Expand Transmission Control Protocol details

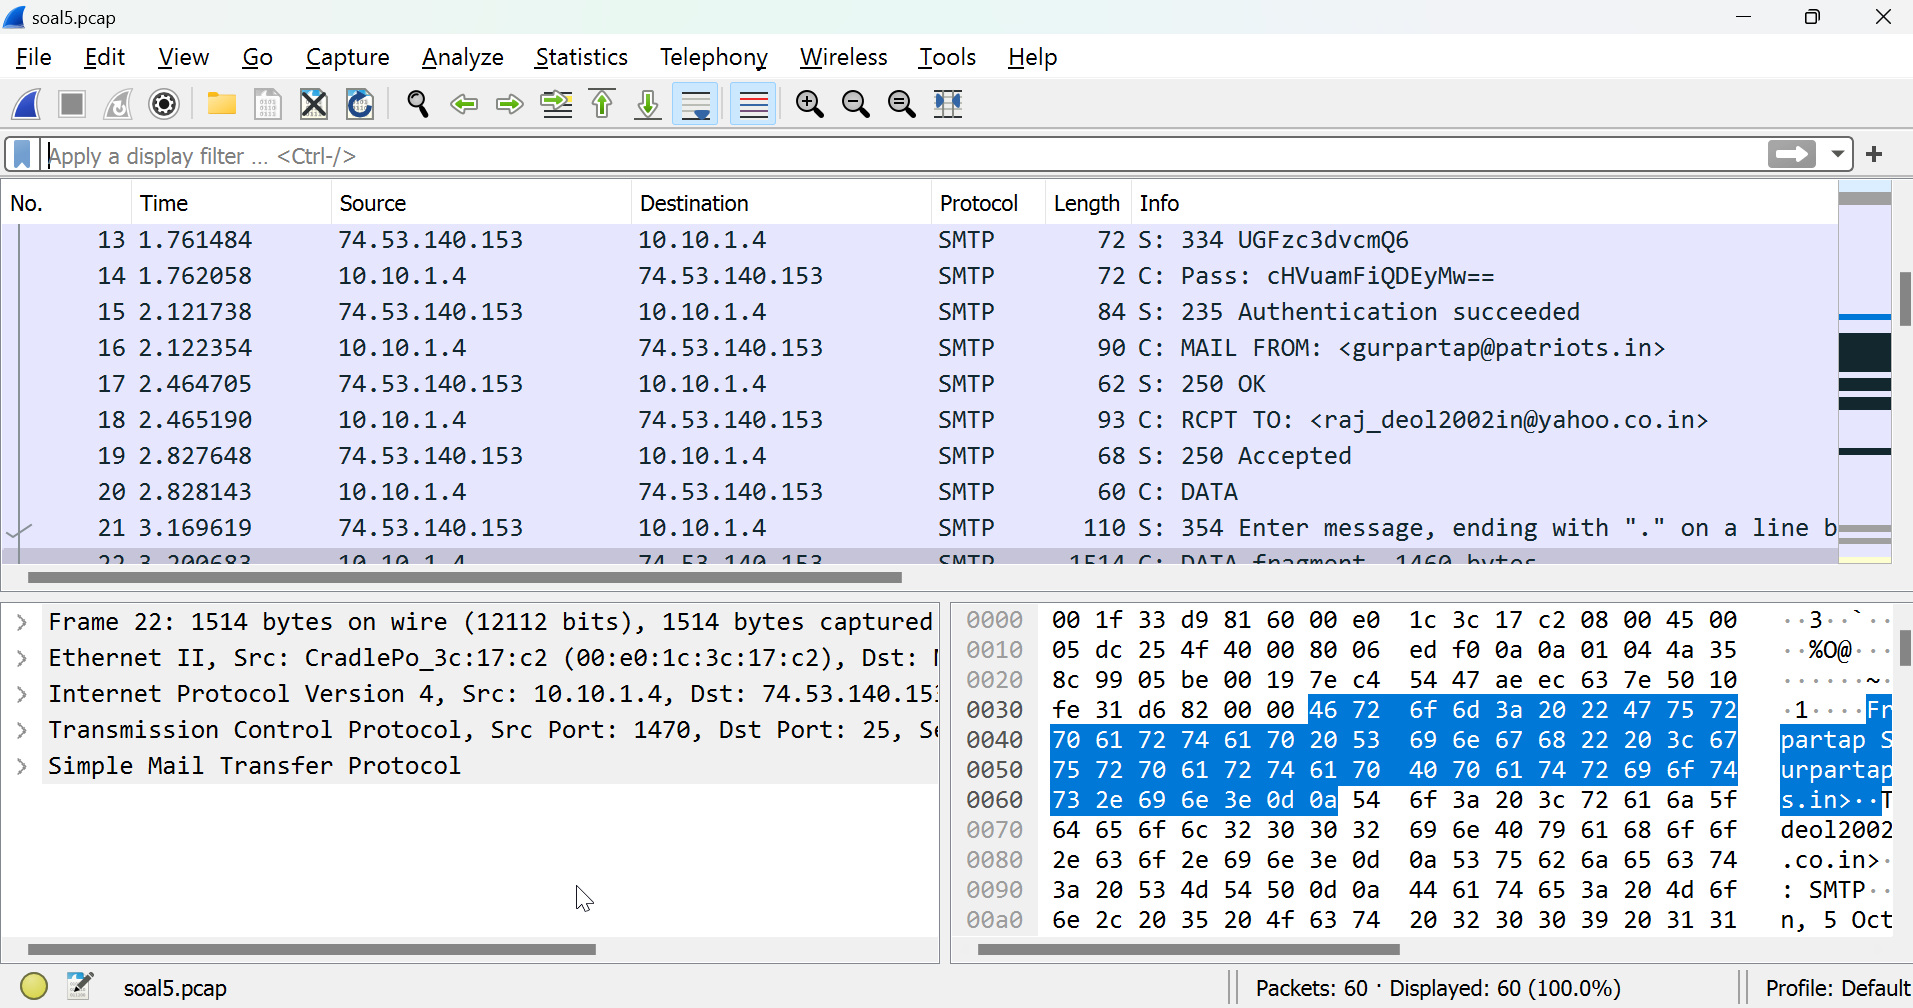point(20,729)
